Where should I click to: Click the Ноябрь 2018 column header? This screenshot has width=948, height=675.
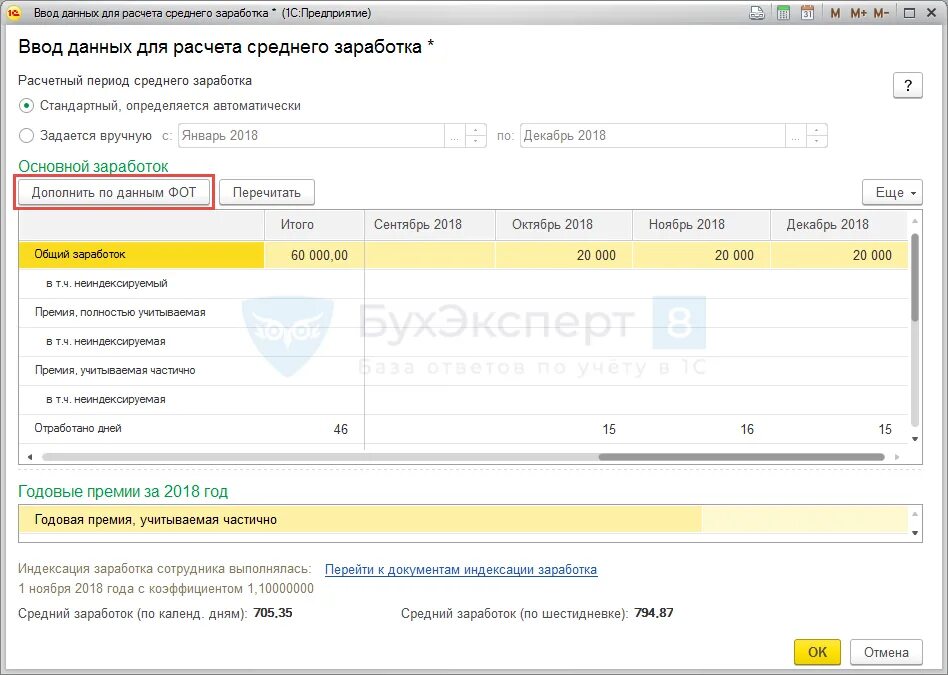tap(701, 224)
